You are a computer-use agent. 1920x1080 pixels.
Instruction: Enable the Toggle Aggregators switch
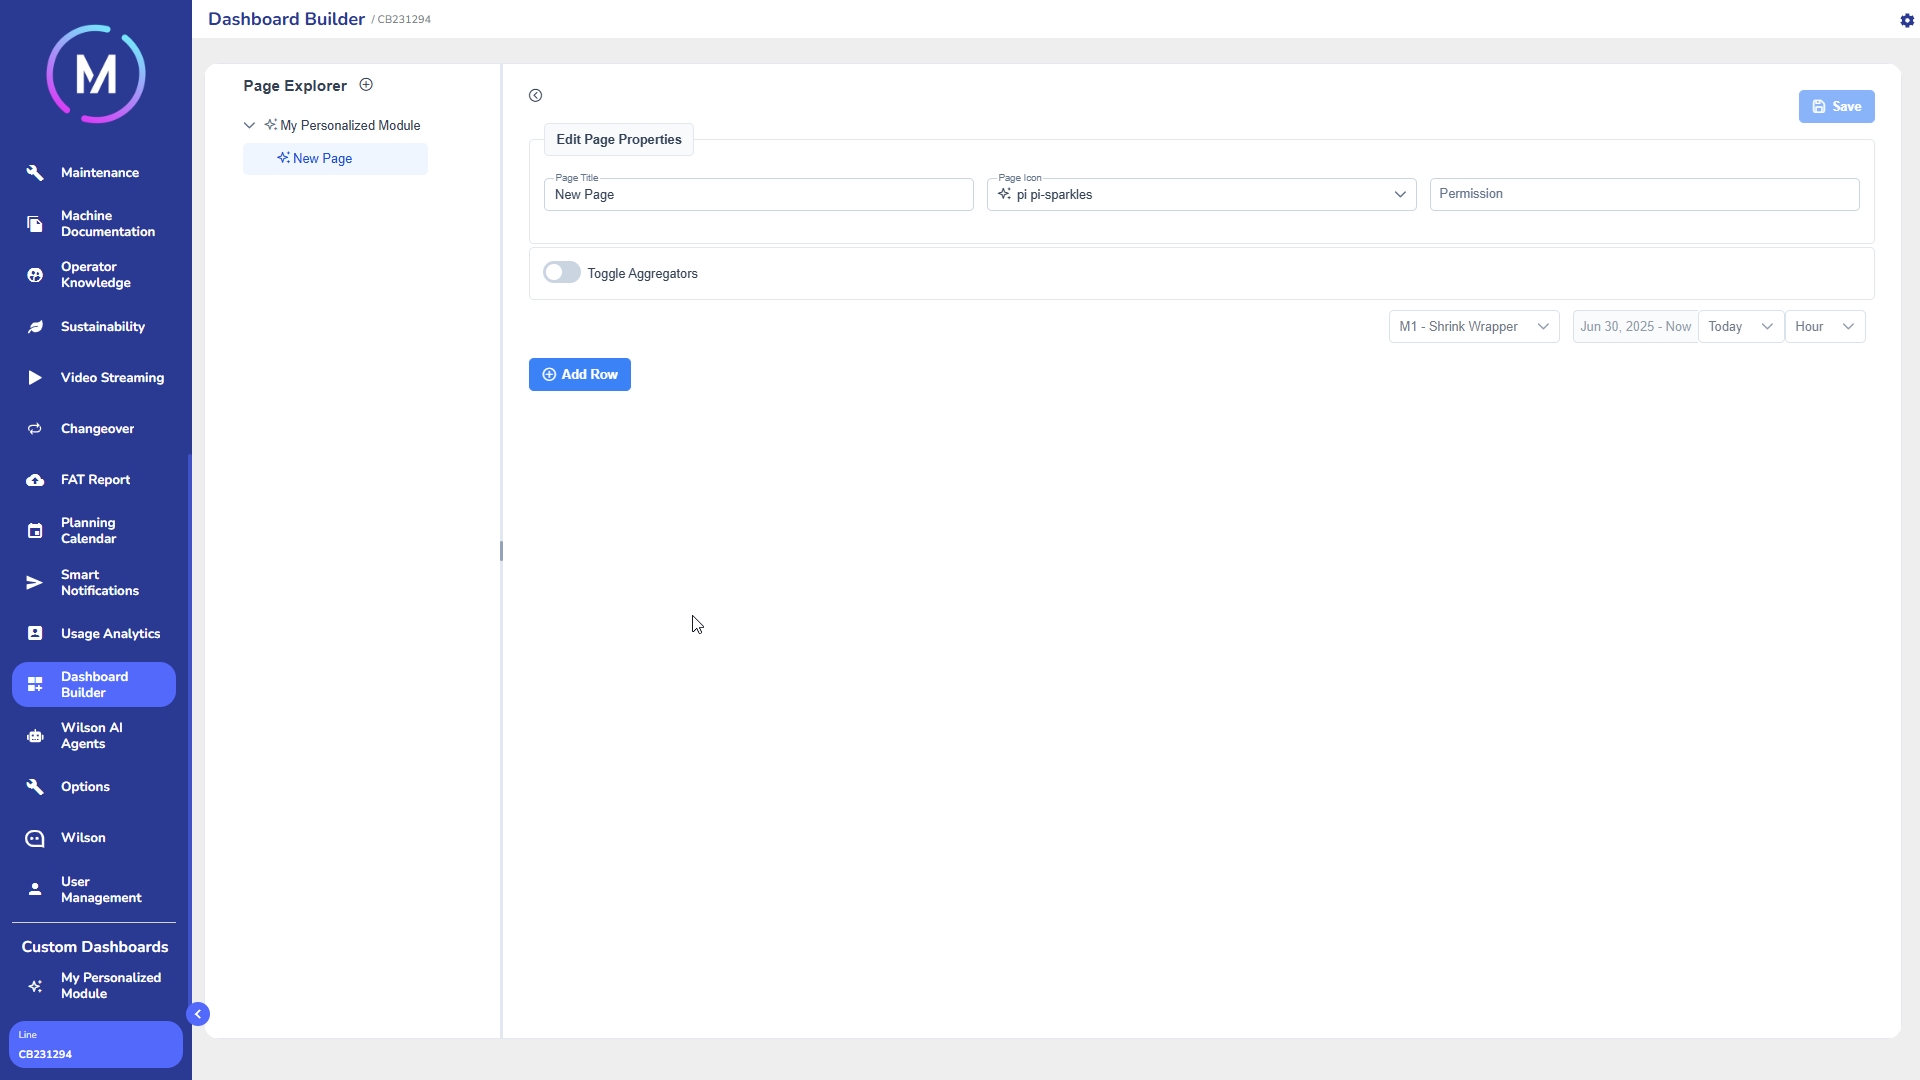(x=562, y=273)
